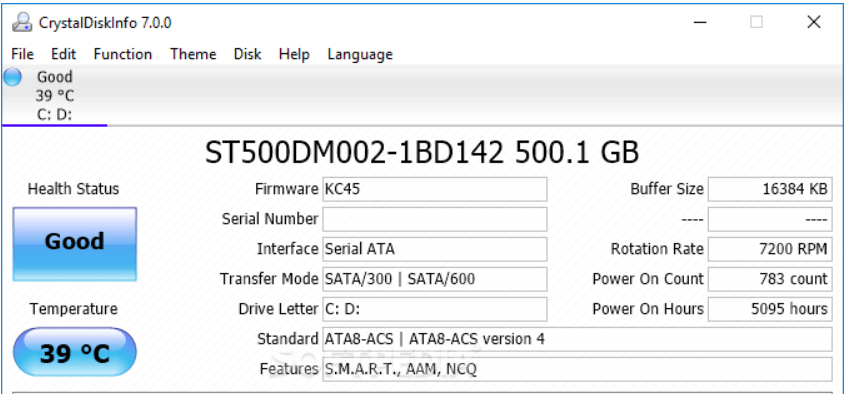Click the Power On Hours value 5095 hours
Image resolution: width=846 pixels, height=394 pixels.
770,309
